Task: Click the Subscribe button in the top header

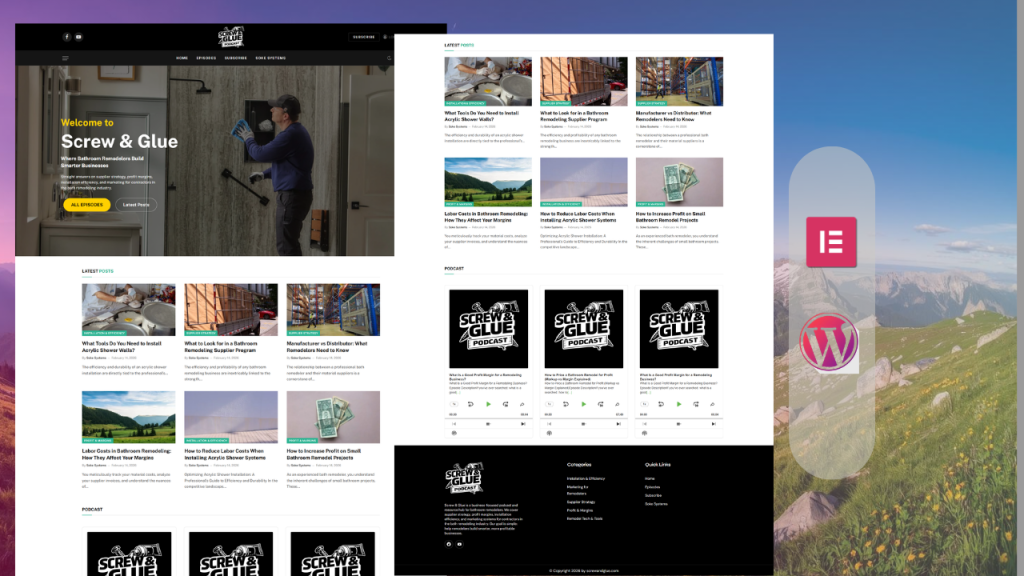Action: pyautogui.click(x=364, y=37)
